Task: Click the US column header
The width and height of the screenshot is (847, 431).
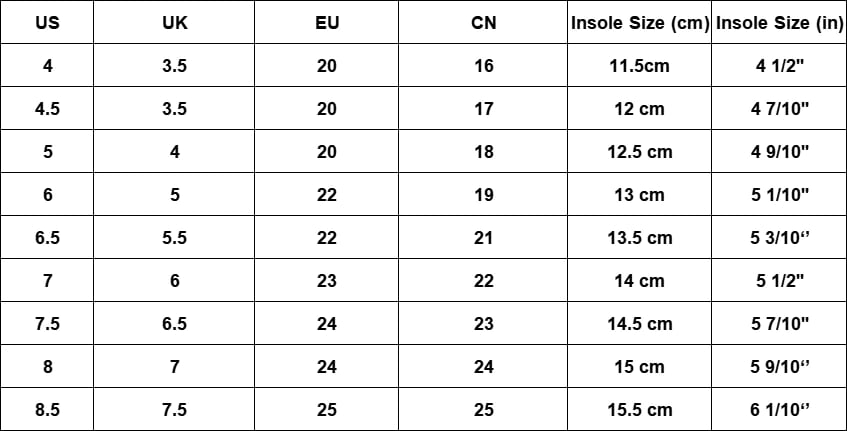Action: tap(47, 23)
